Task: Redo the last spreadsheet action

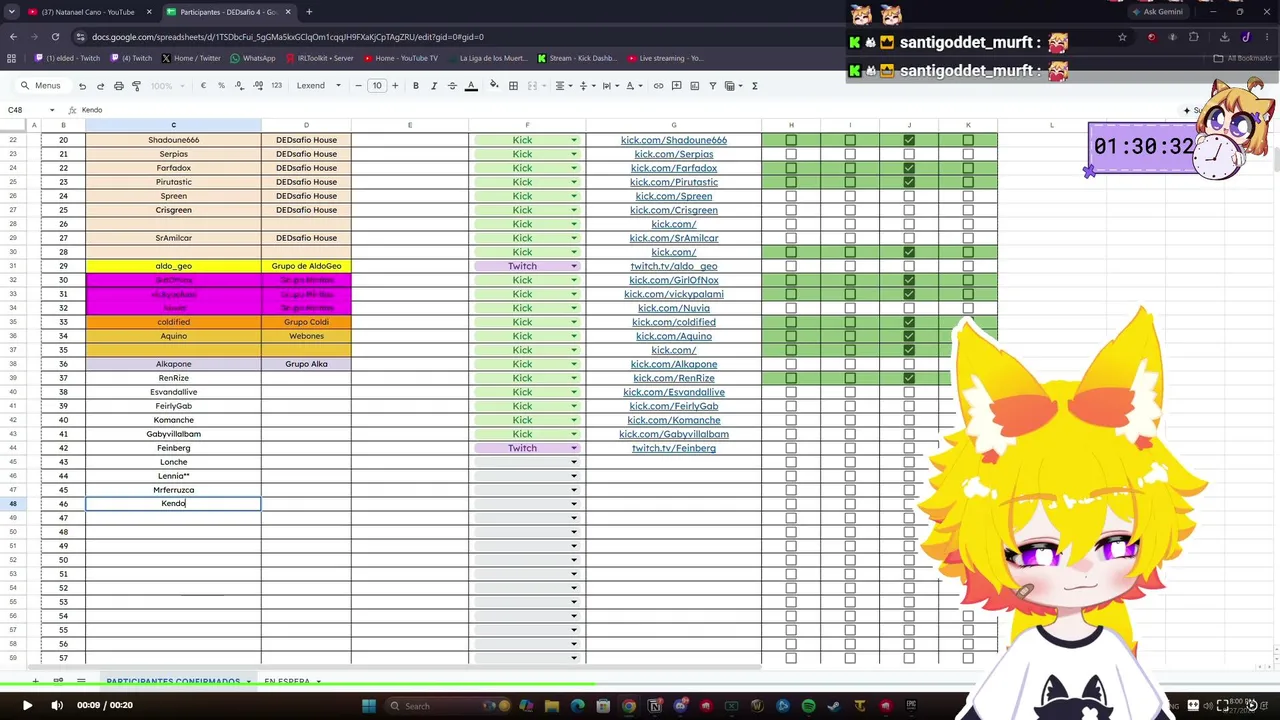Action: coord(100,86)
